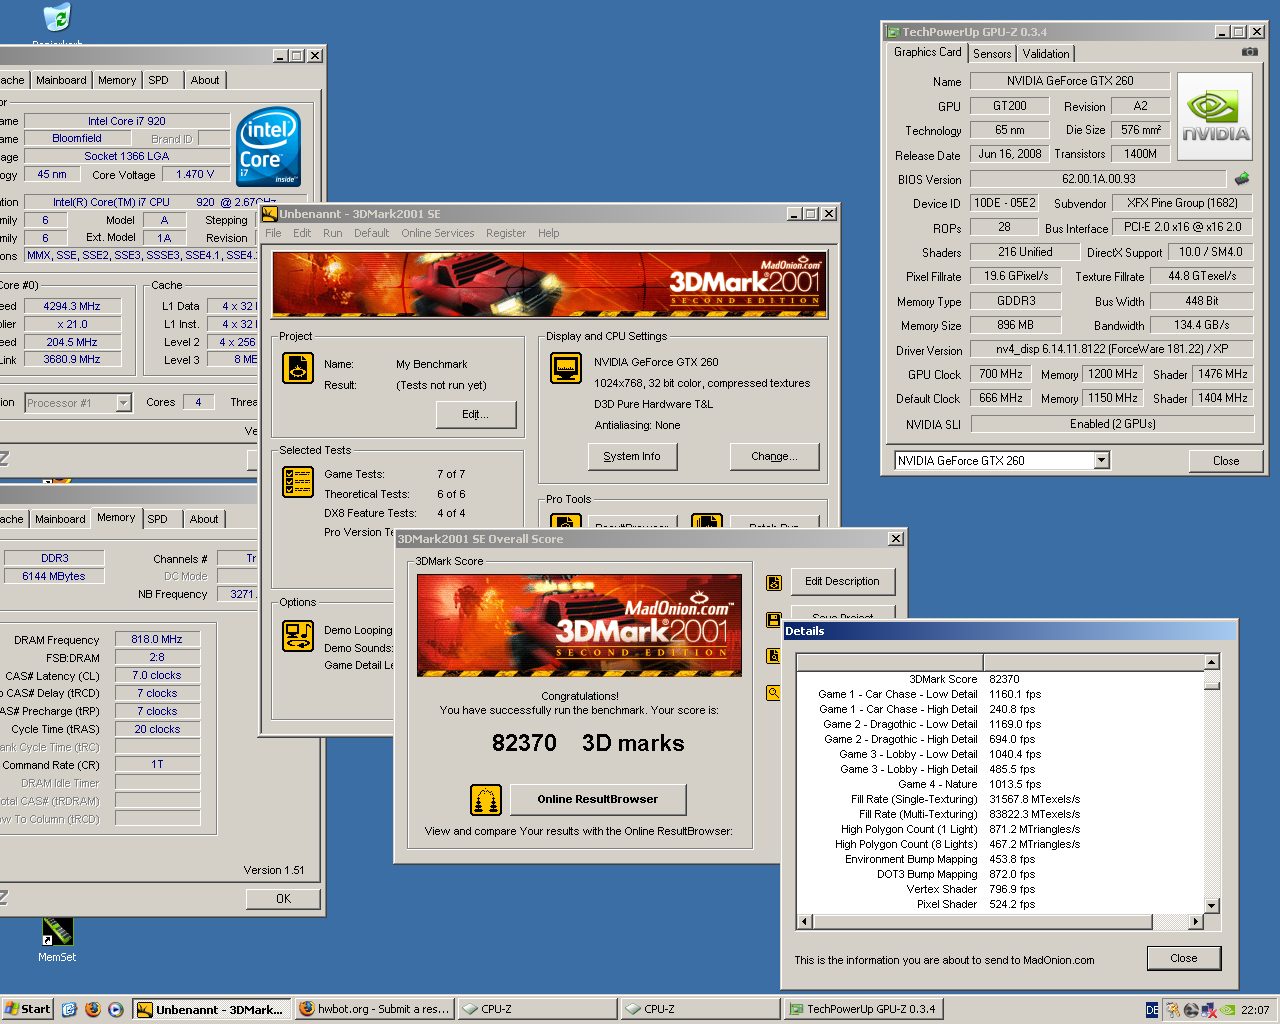Click the DE language indicator
This screenshot has width=1280, height=1024.
point(1152,1010)
